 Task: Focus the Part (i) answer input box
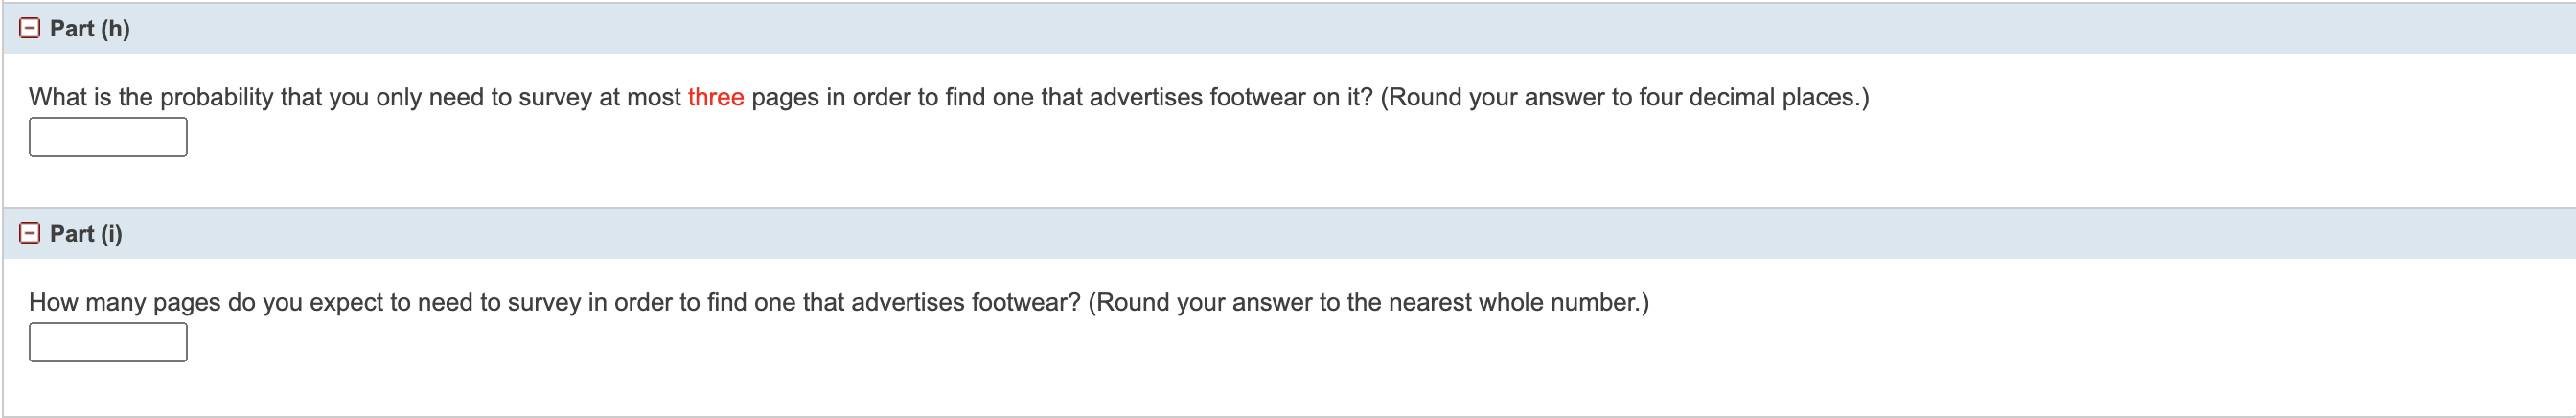(x=108, y=342)
